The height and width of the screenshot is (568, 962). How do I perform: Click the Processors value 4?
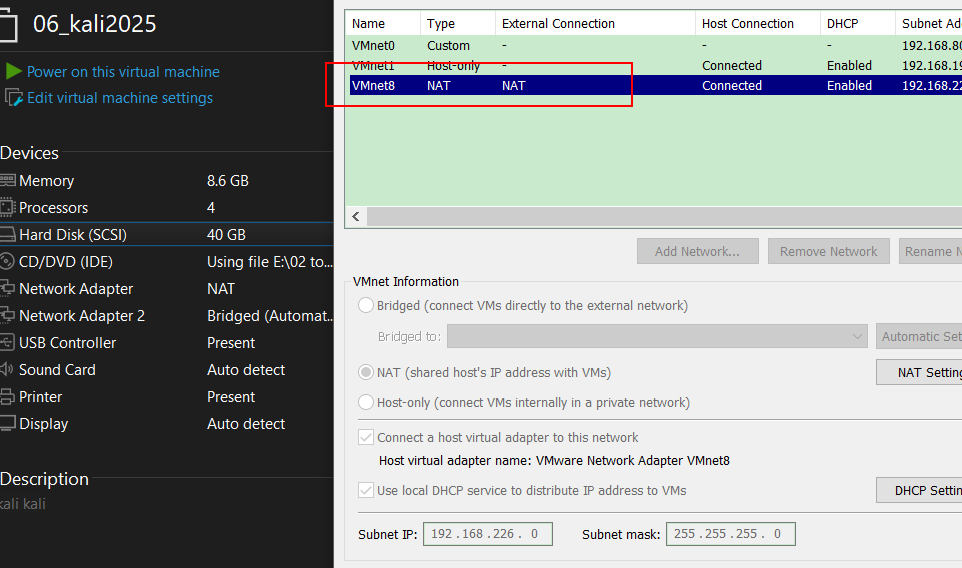click(x=211, y=207)
